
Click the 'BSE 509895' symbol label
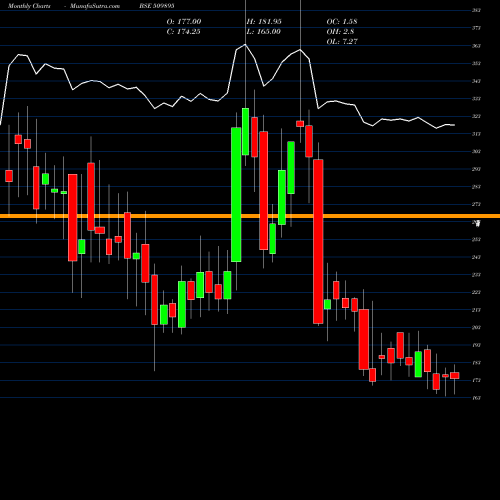[157, 6]
